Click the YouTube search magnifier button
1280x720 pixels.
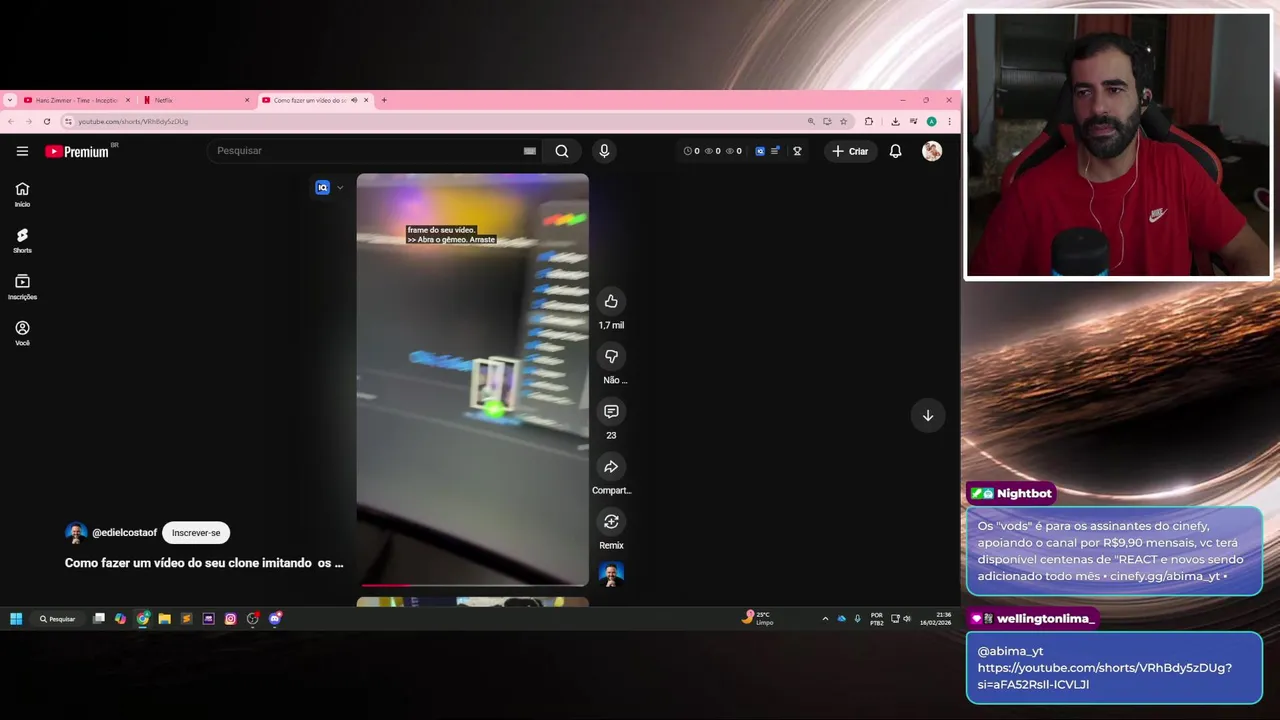click(562, 151)
